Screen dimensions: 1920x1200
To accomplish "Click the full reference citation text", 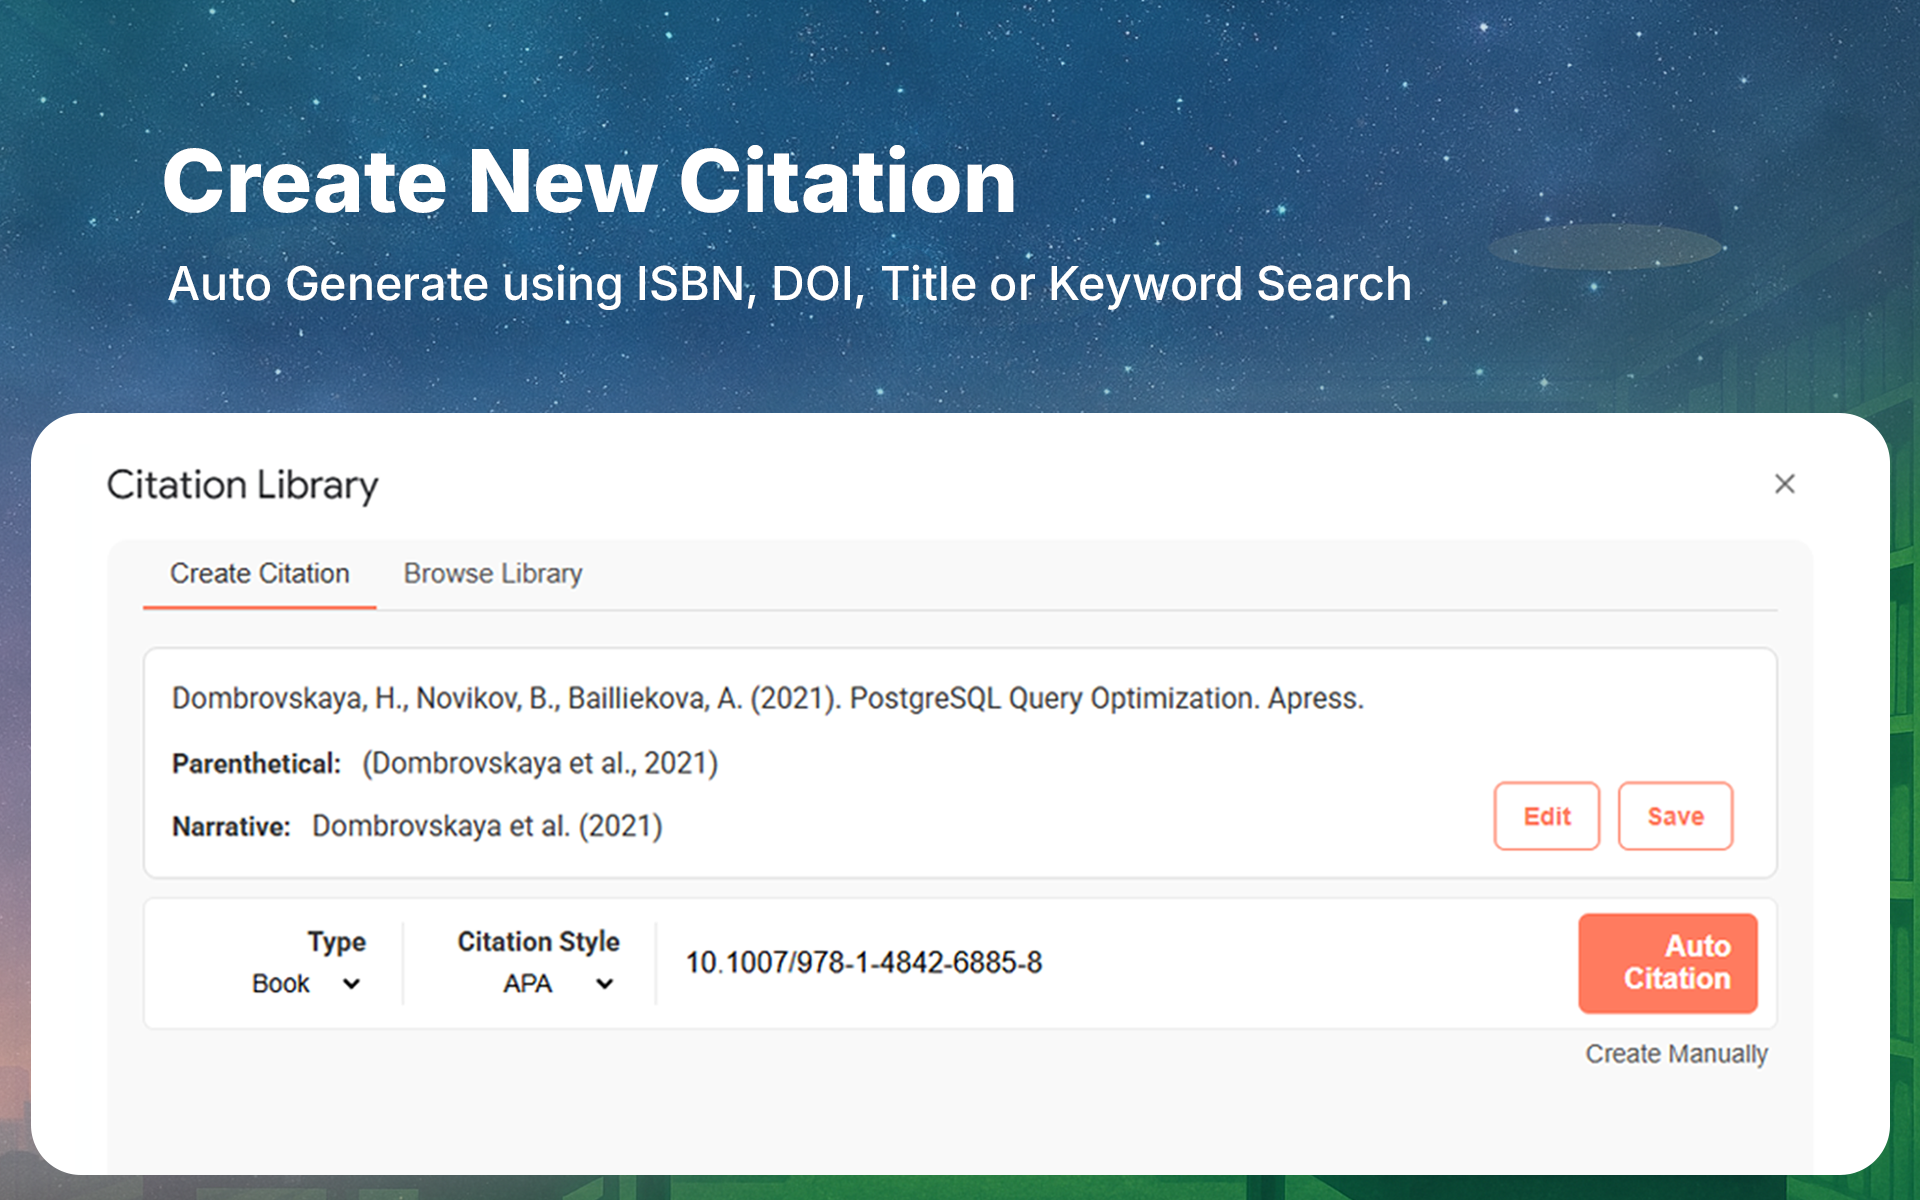I will click(x=767, y=698).
